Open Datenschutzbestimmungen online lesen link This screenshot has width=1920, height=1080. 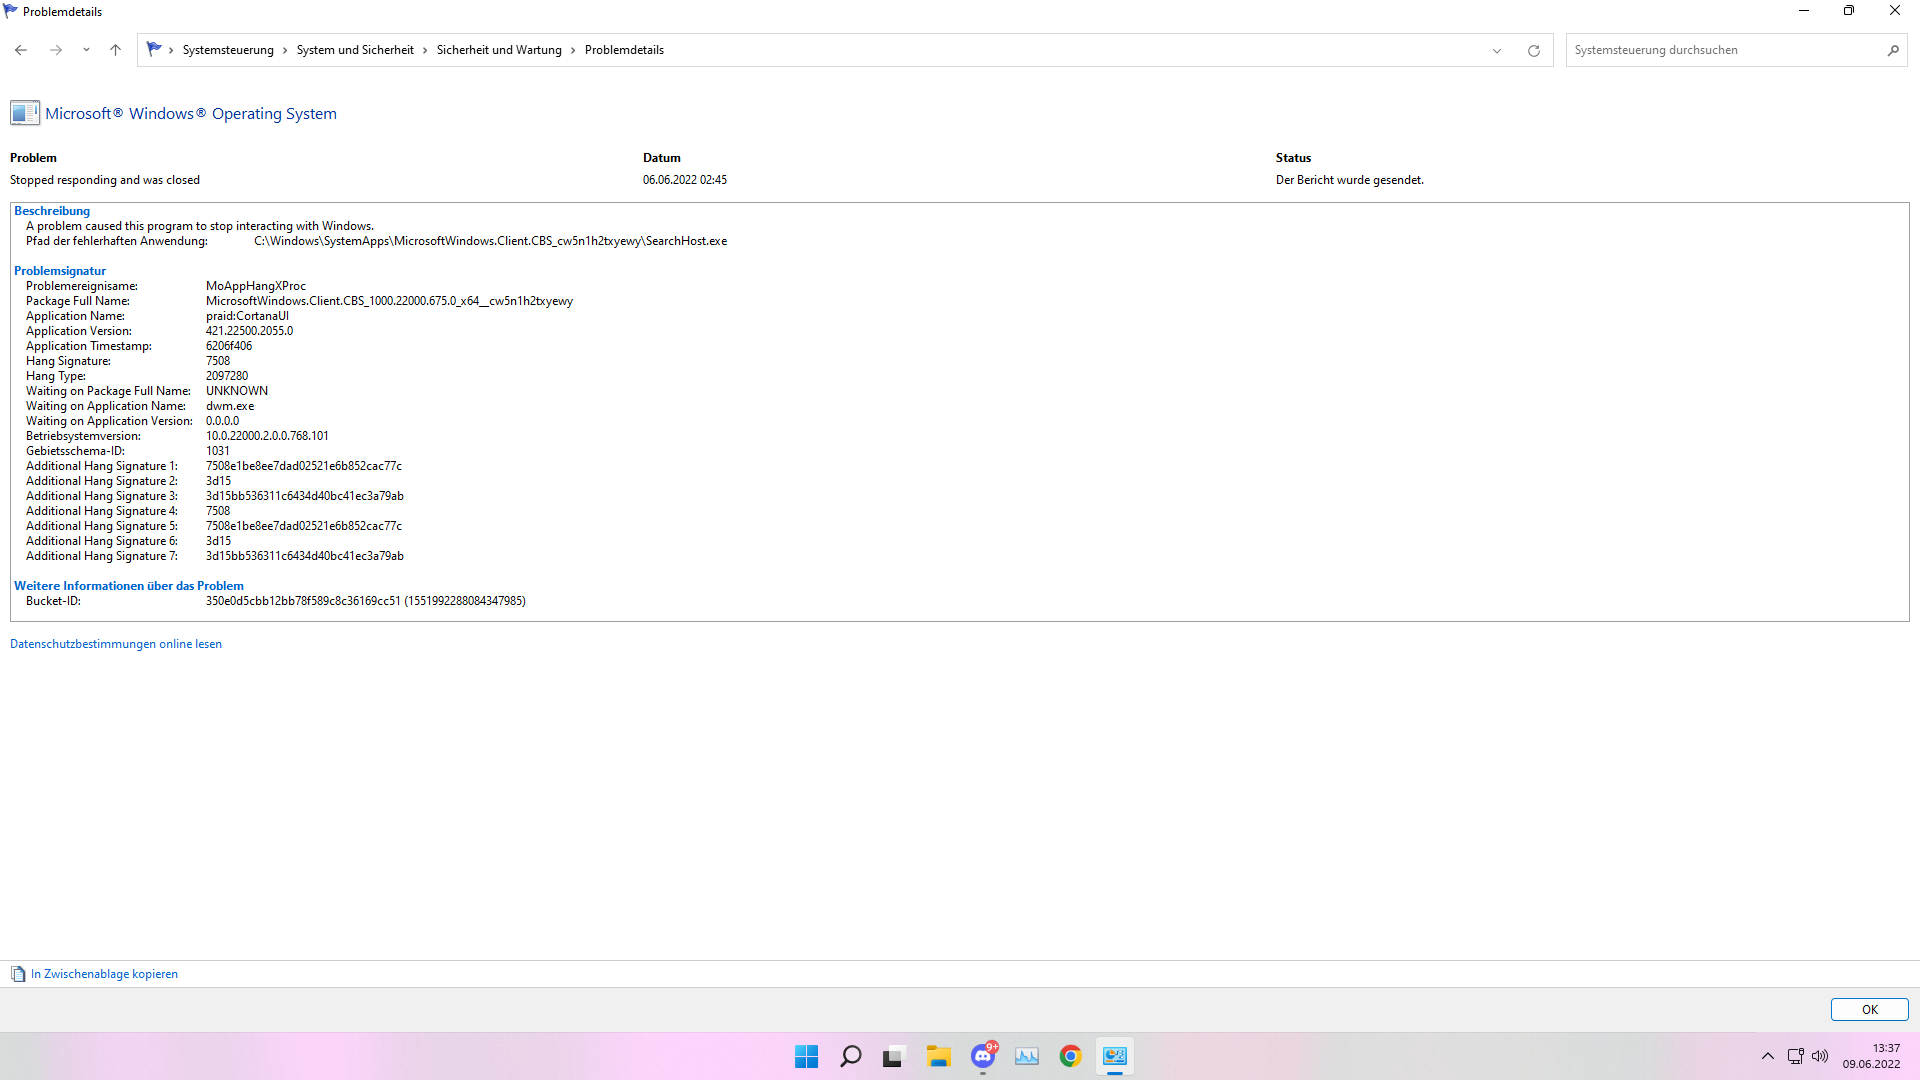pyautogui.click(x=116, y=643)
